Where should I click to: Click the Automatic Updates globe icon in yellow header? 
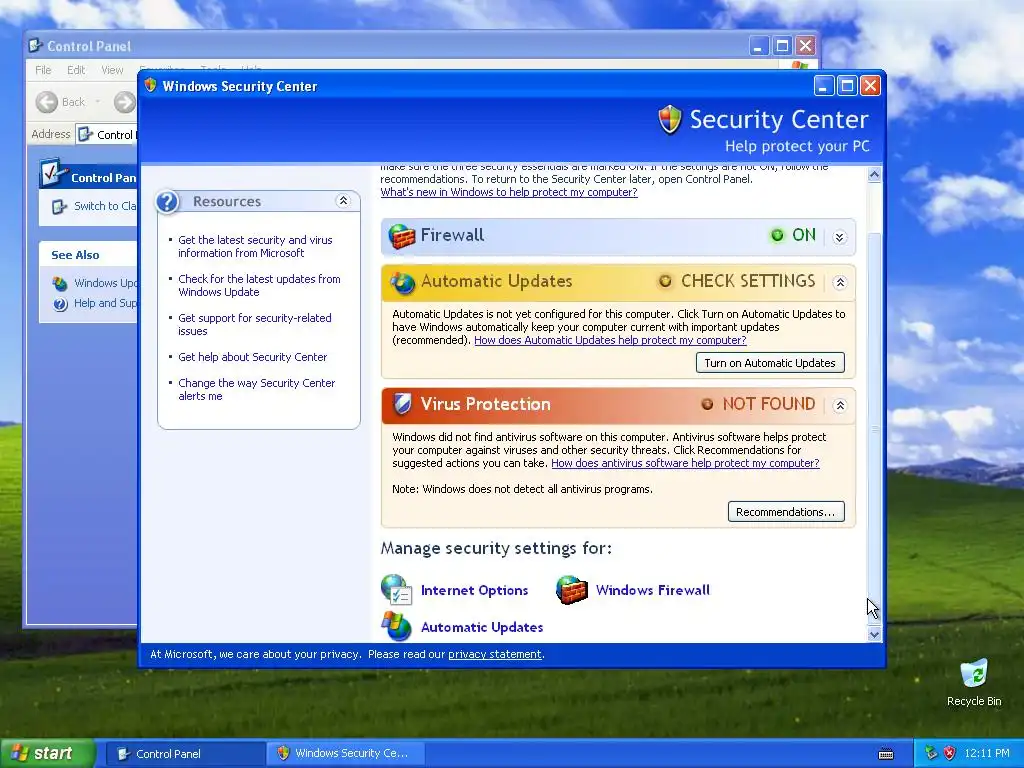[402, 282]
